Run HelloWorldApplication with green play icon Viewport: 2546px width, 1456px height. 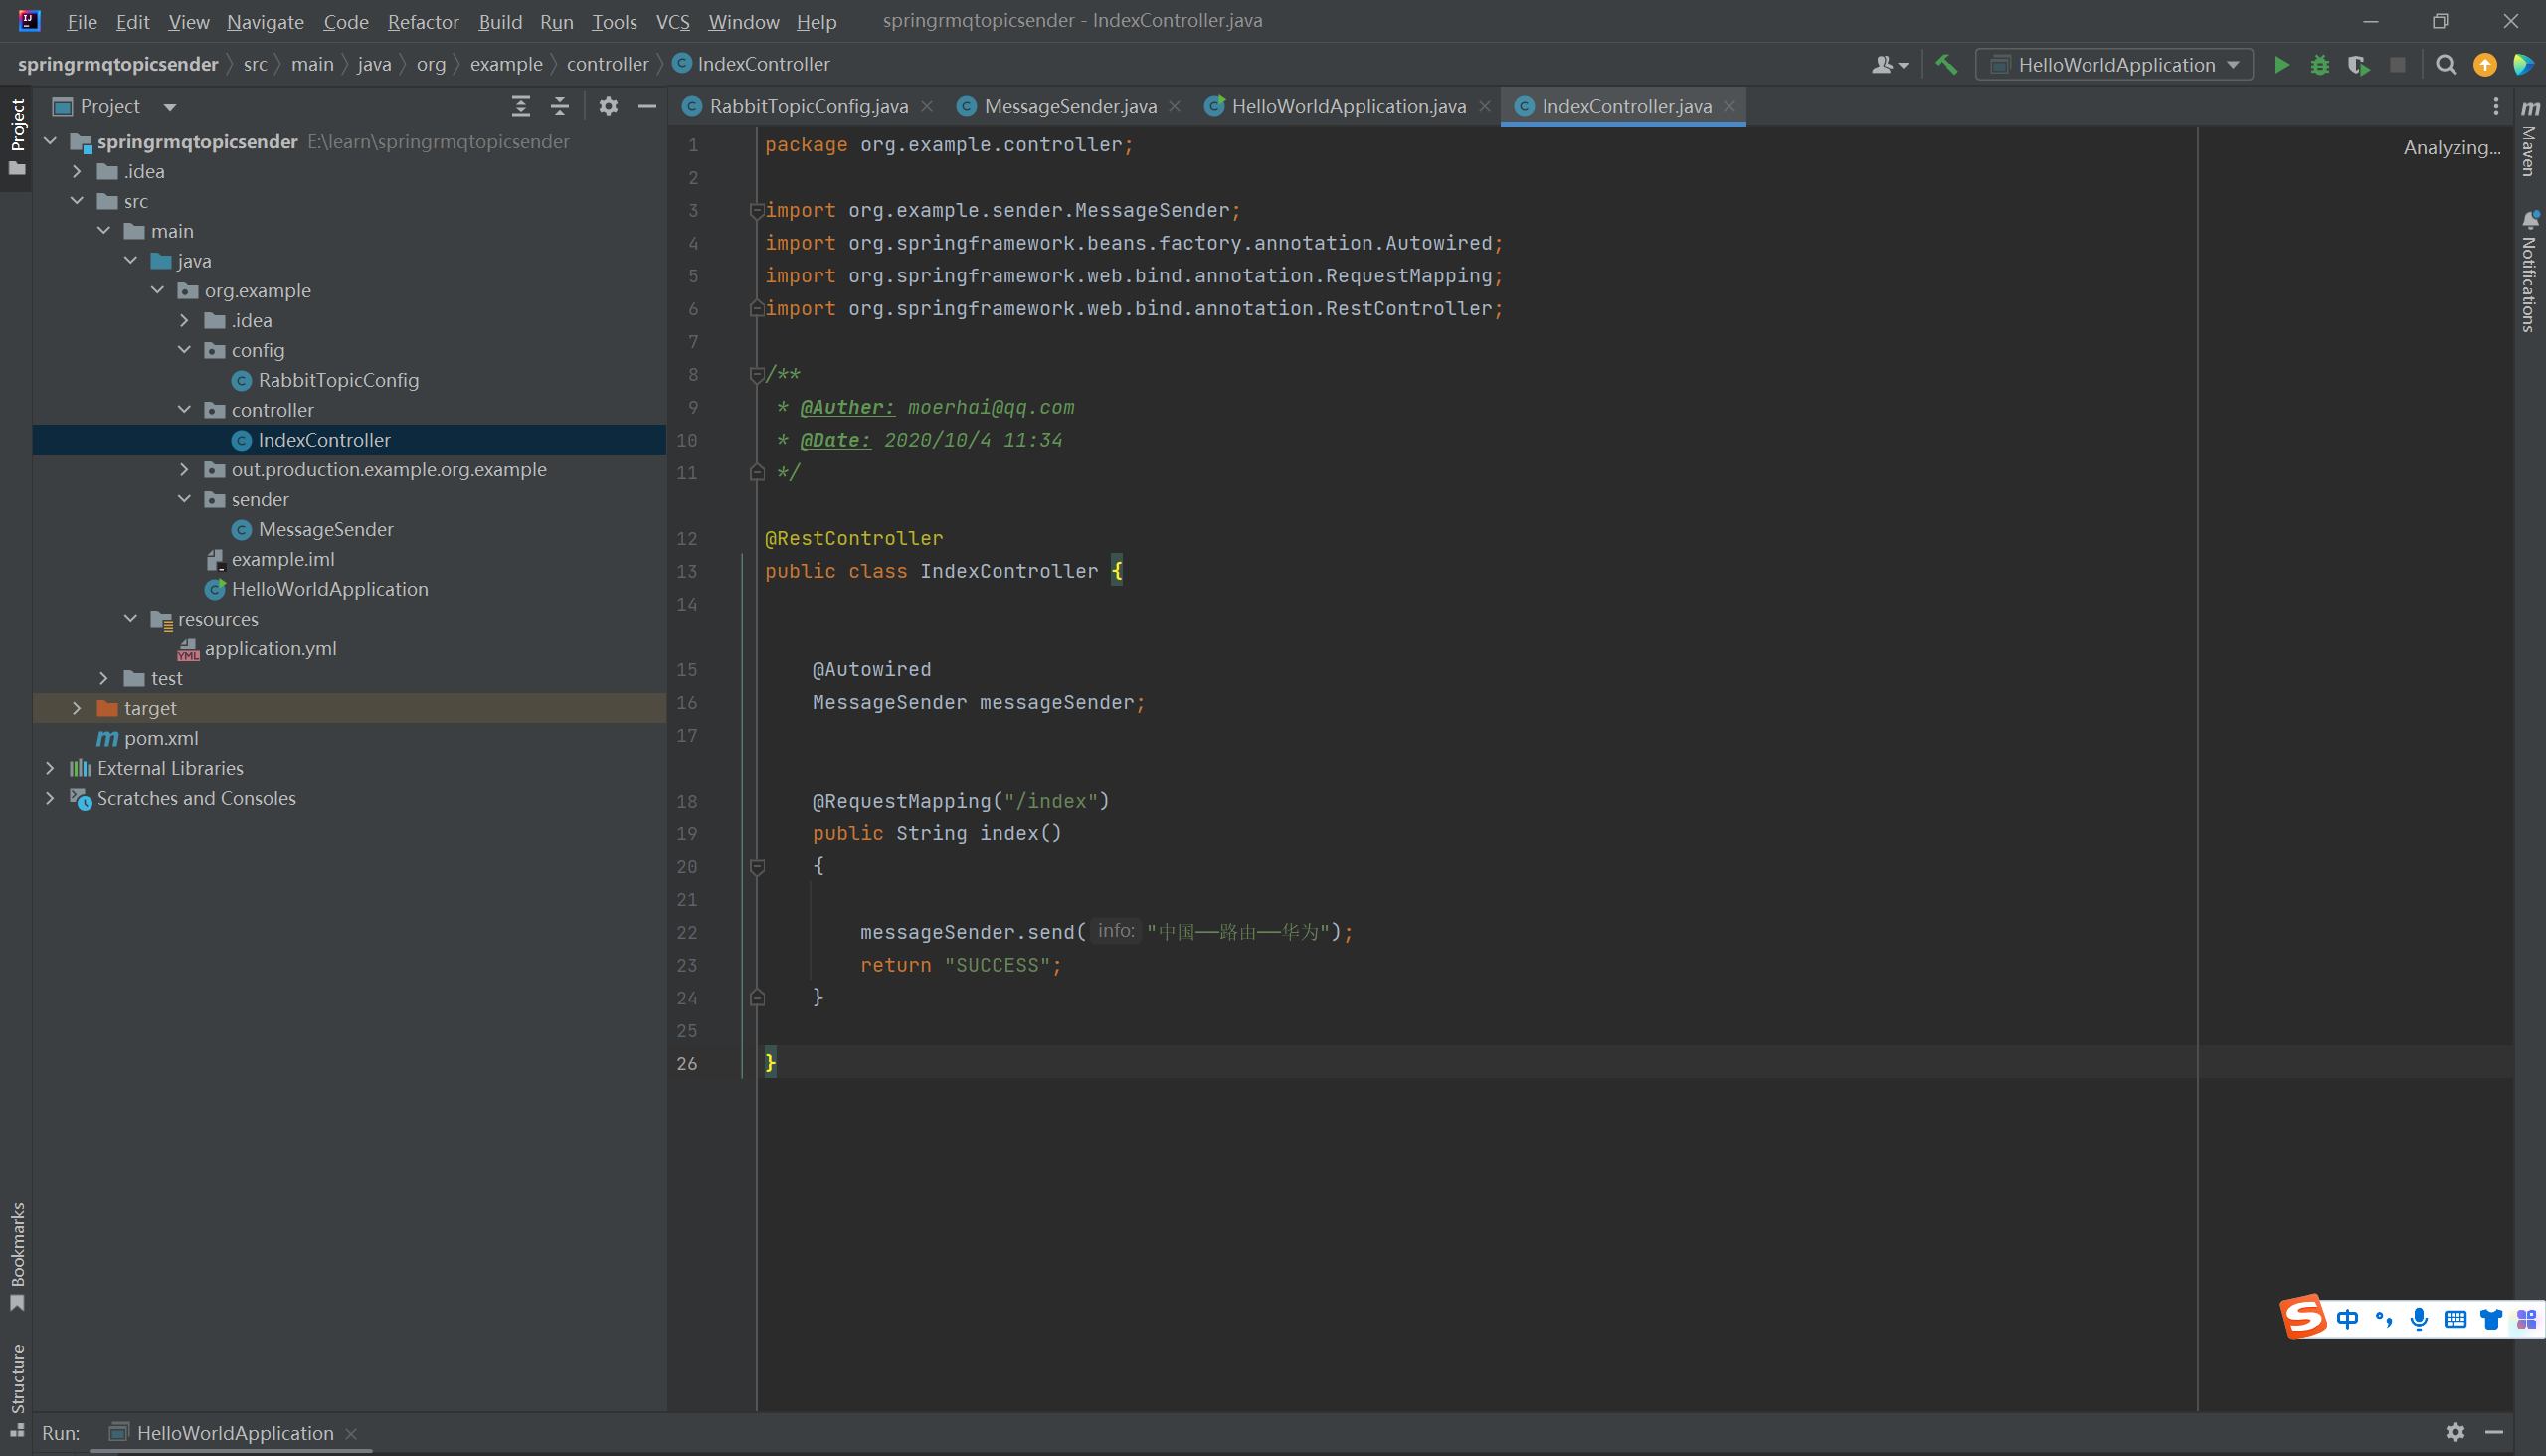tap(2281, 65)
